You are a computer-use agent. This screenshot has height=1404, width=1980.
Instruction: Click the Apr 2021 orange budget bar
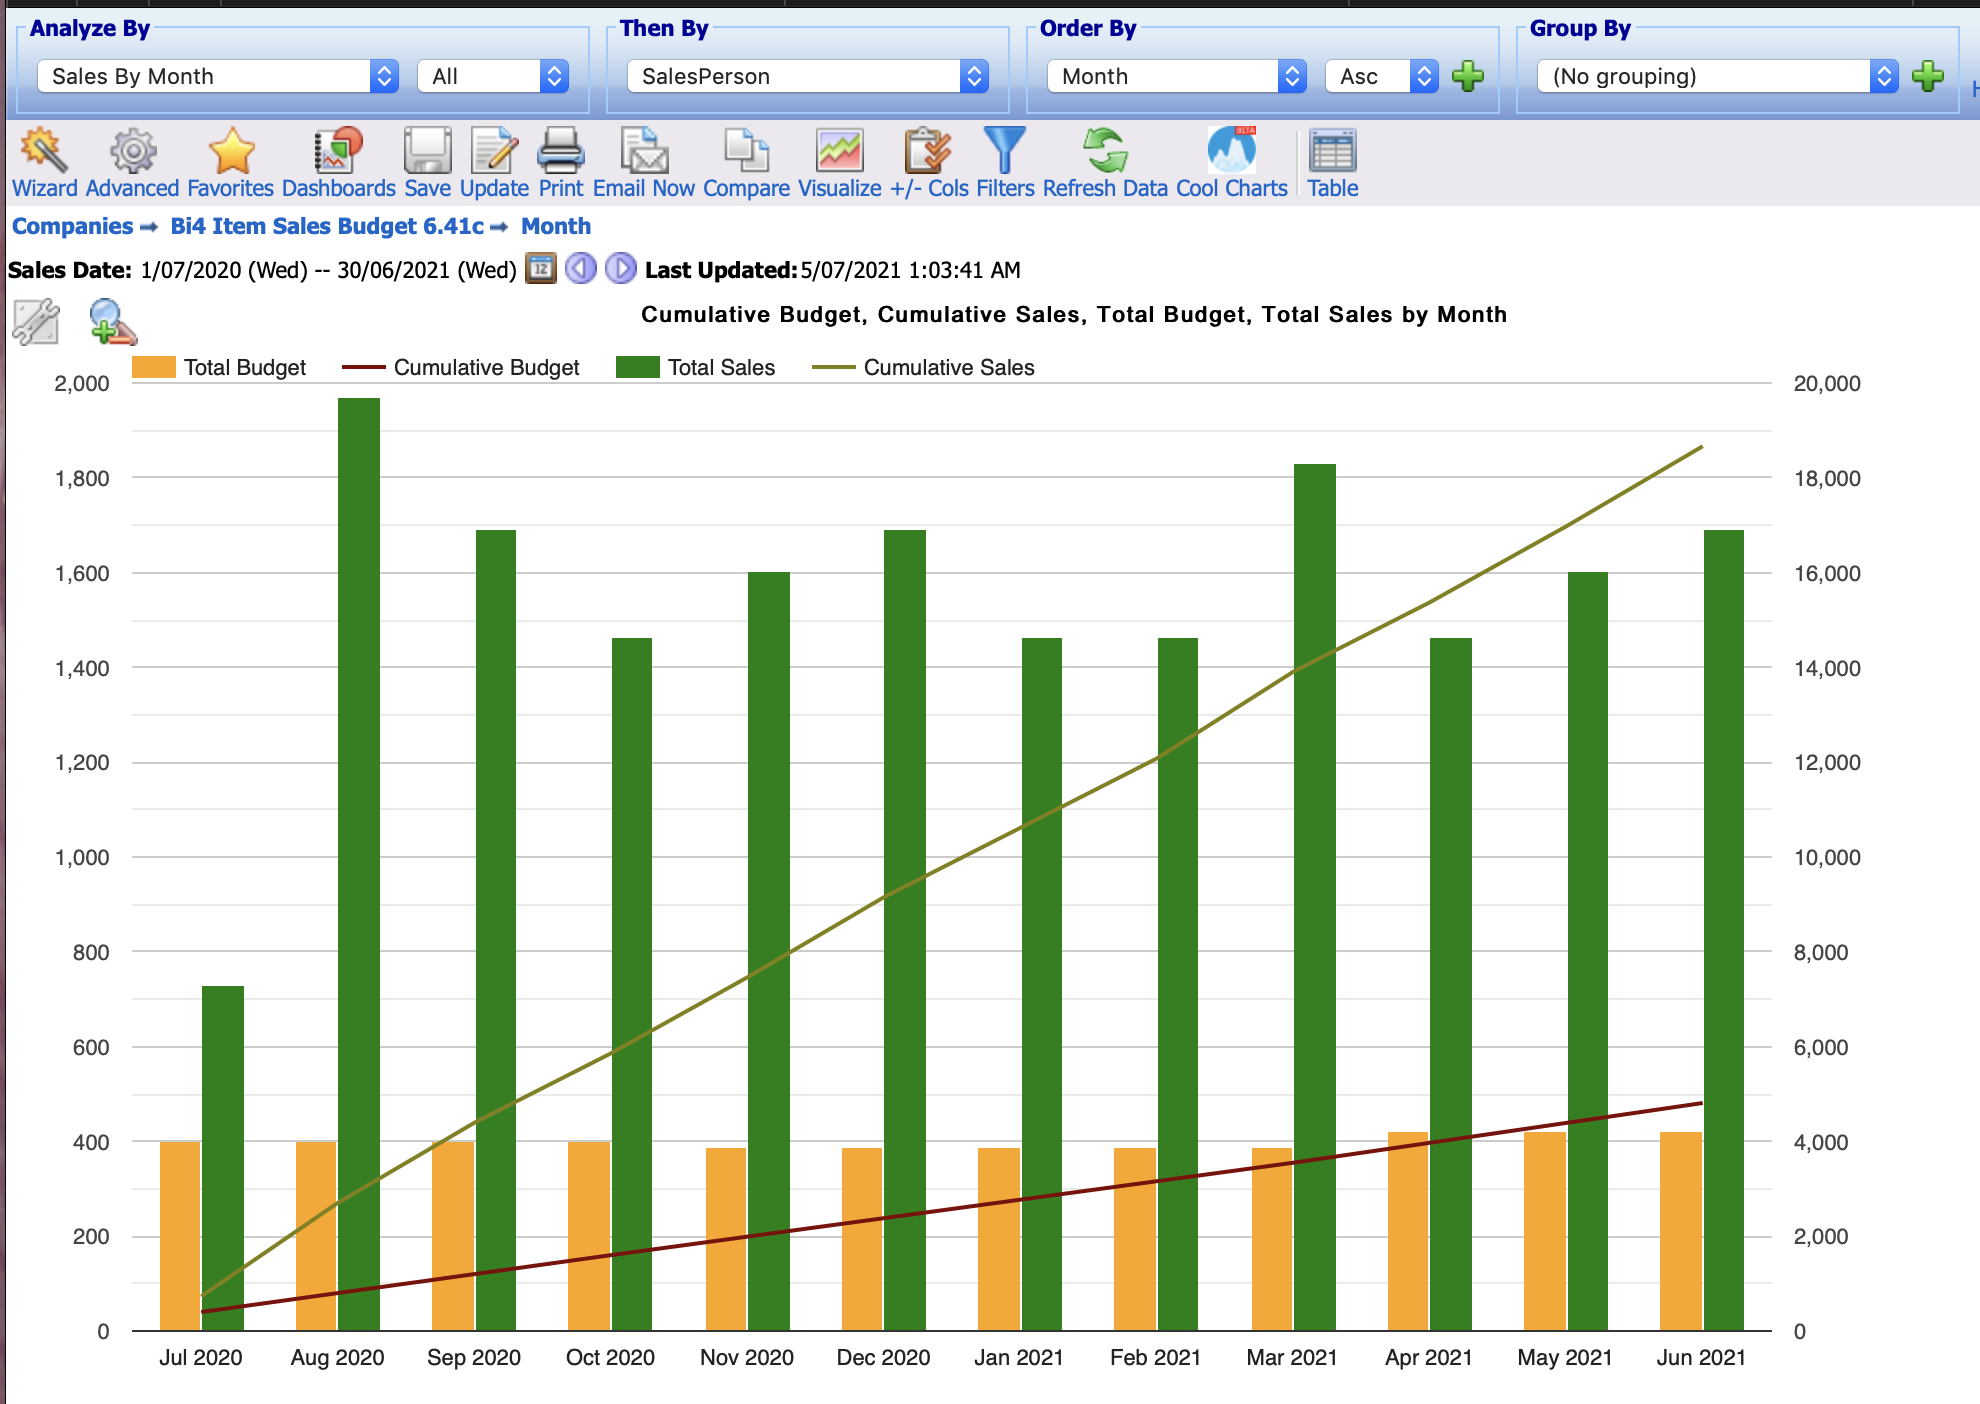point(1408,1231)
